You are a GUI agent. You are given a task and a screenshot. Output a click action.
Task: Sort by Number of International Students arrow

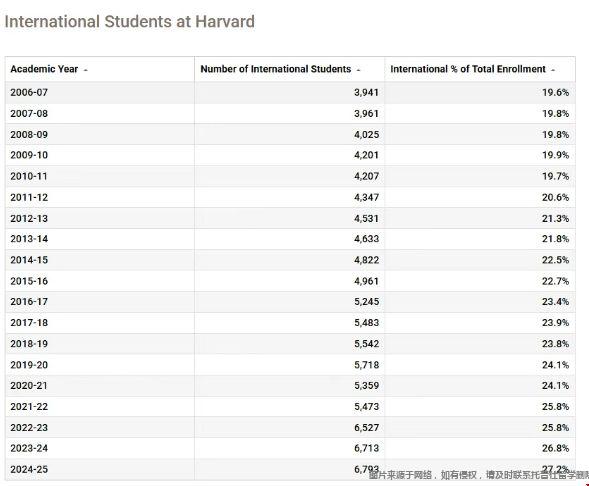pos(358,70)
